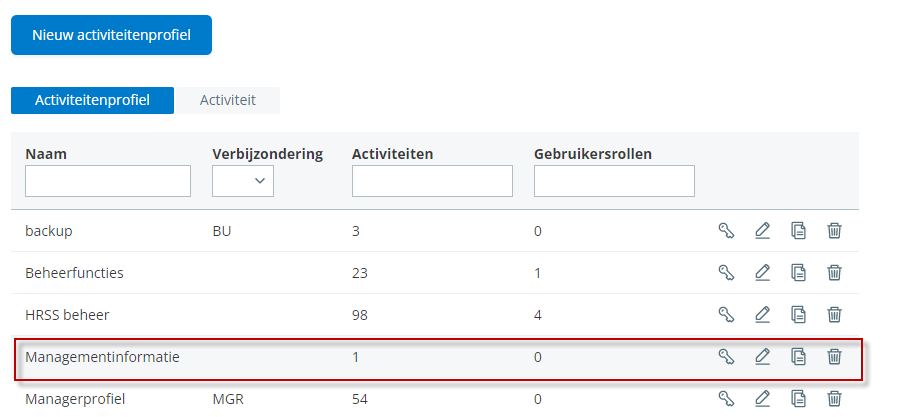The image size is (908, 417).
Task: Copy the Managementinformatie profile
Action: click(x=798, y=356)
